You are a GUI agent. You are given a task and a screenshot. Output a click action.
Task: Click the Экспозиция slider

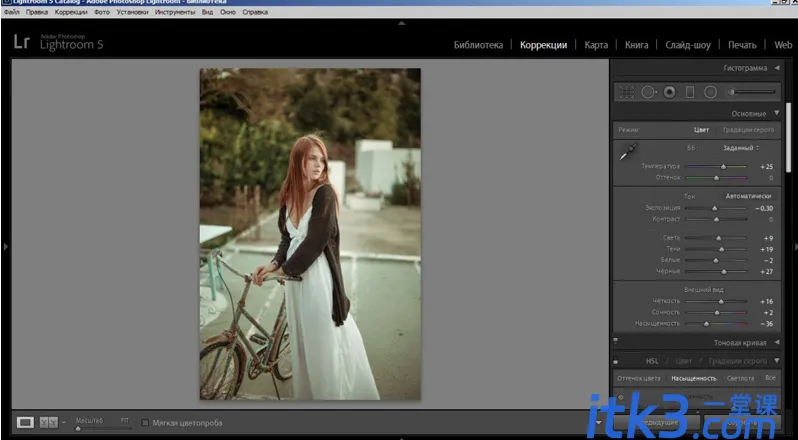pos(716,208)
